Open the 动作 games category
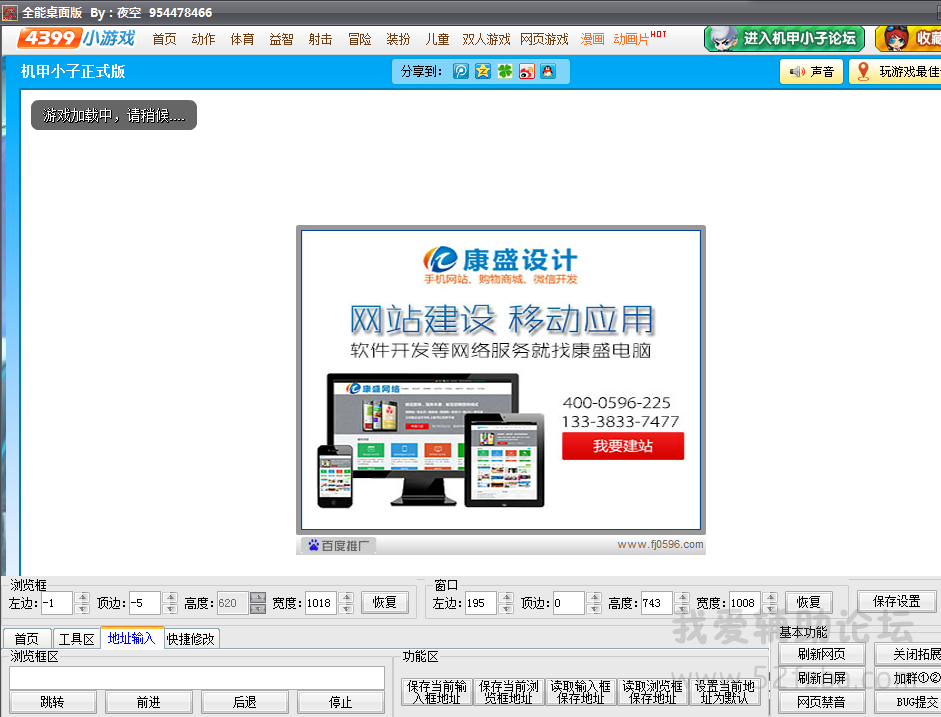The width and height of the screenshot is (941, 717). point(203,40)
